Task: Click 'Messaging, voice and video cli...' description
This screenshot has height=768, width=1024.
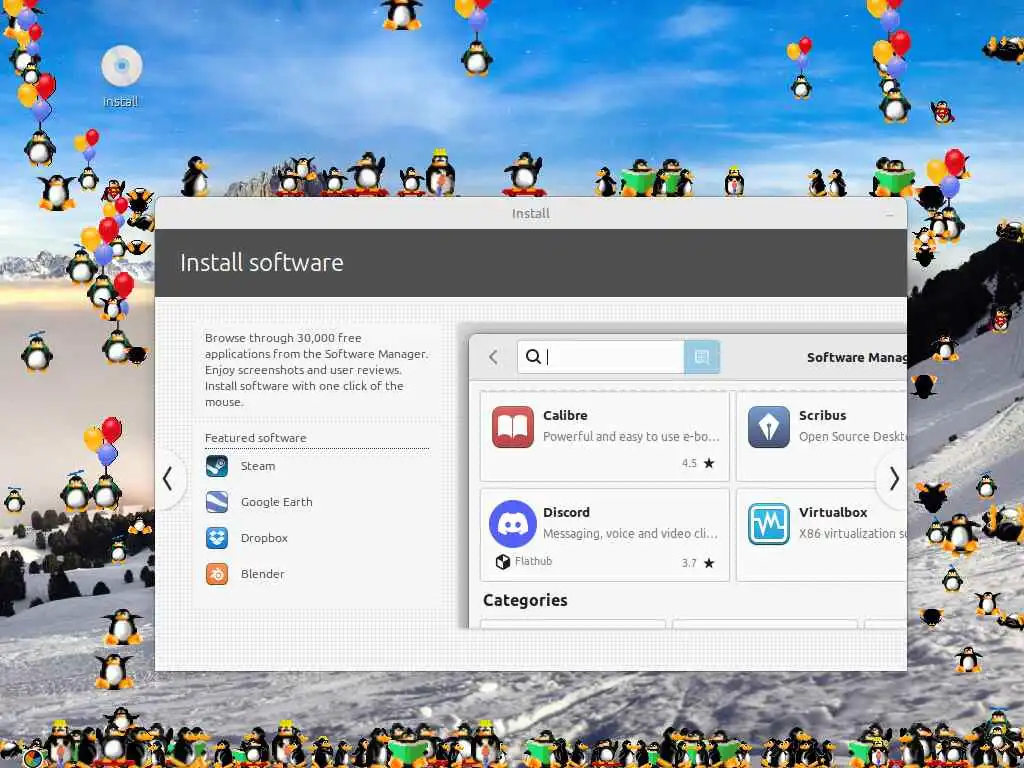Action: [630, 534]
